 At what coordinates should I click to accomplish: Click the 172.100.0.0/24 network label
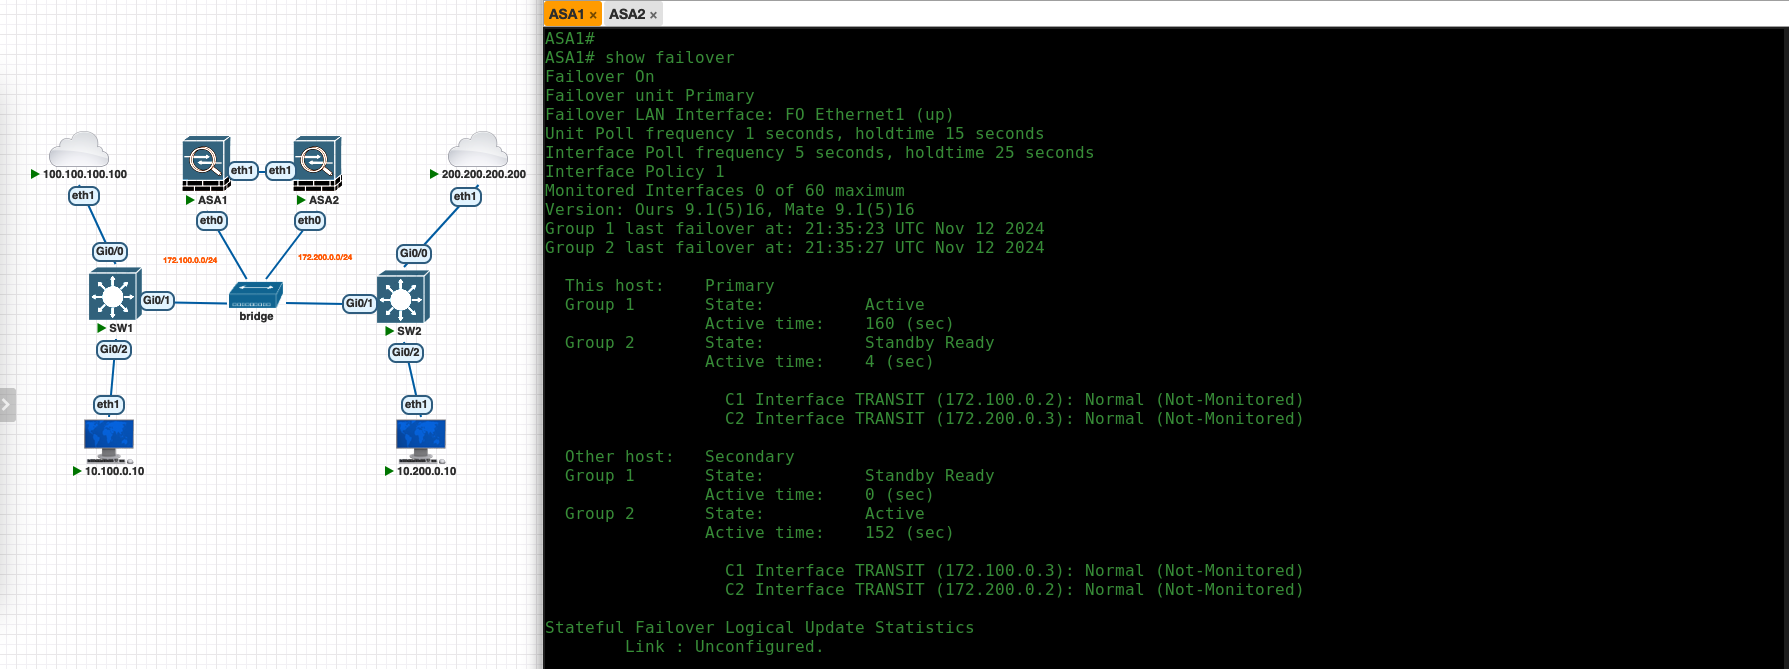point(190,260)
